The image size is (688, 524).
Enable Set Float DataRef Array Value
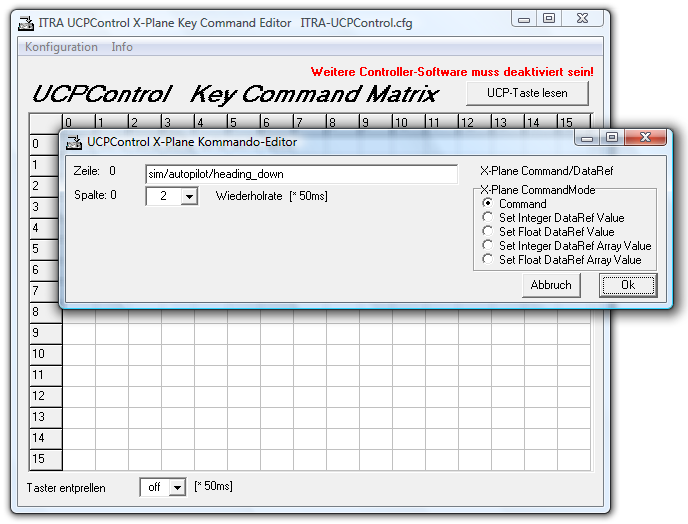(x=487, y=260)
